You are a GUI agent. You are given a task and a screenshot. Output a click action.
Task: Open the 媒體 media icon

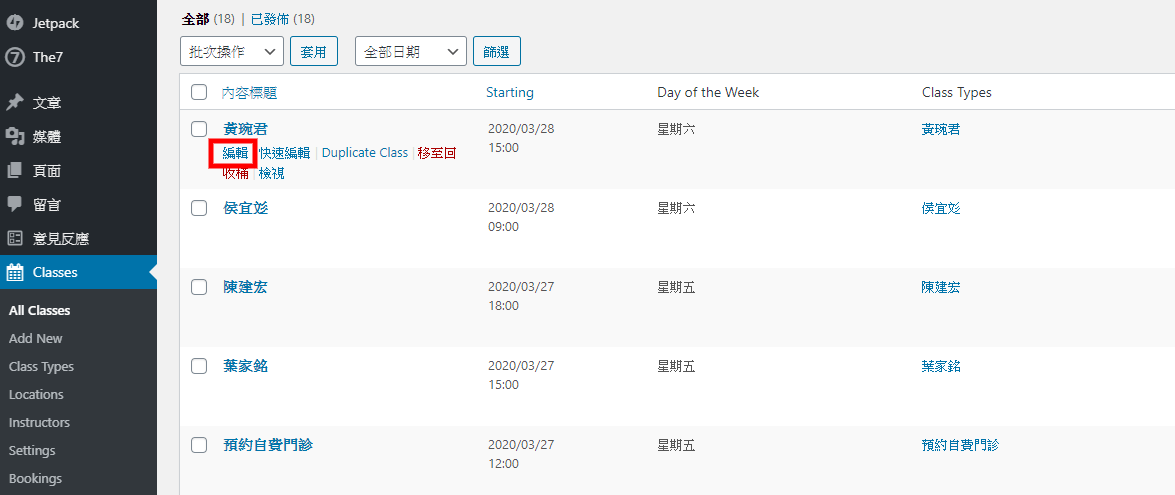tap(14, 136)
